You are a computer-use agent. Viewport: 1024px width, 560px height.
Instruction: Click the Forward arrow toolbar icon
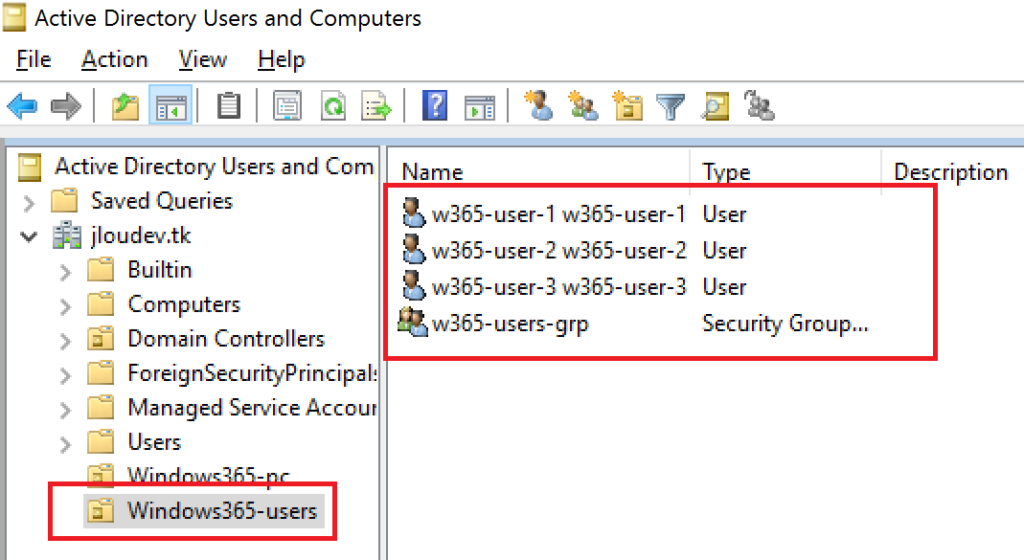coord(65,105)
